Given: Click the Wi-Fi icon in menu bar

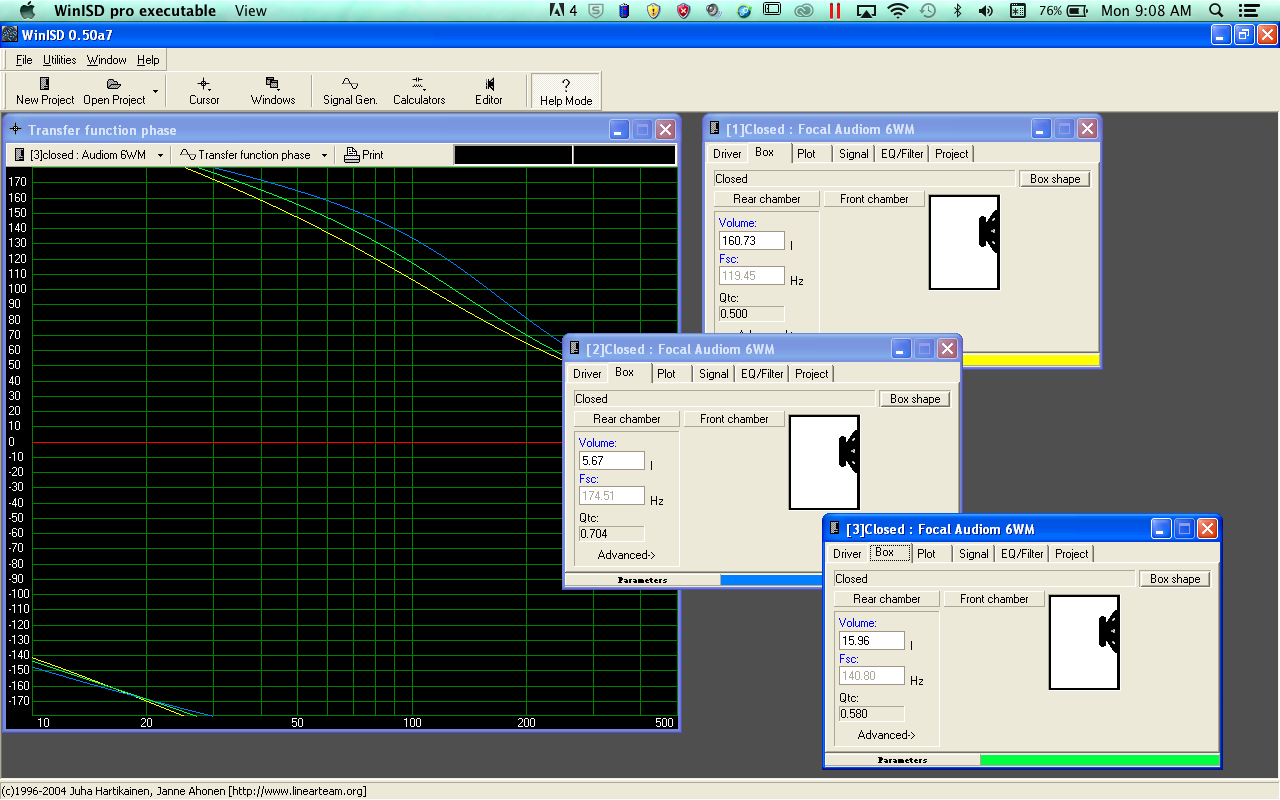Looking at the screenshot, I should tap(898, 11).
